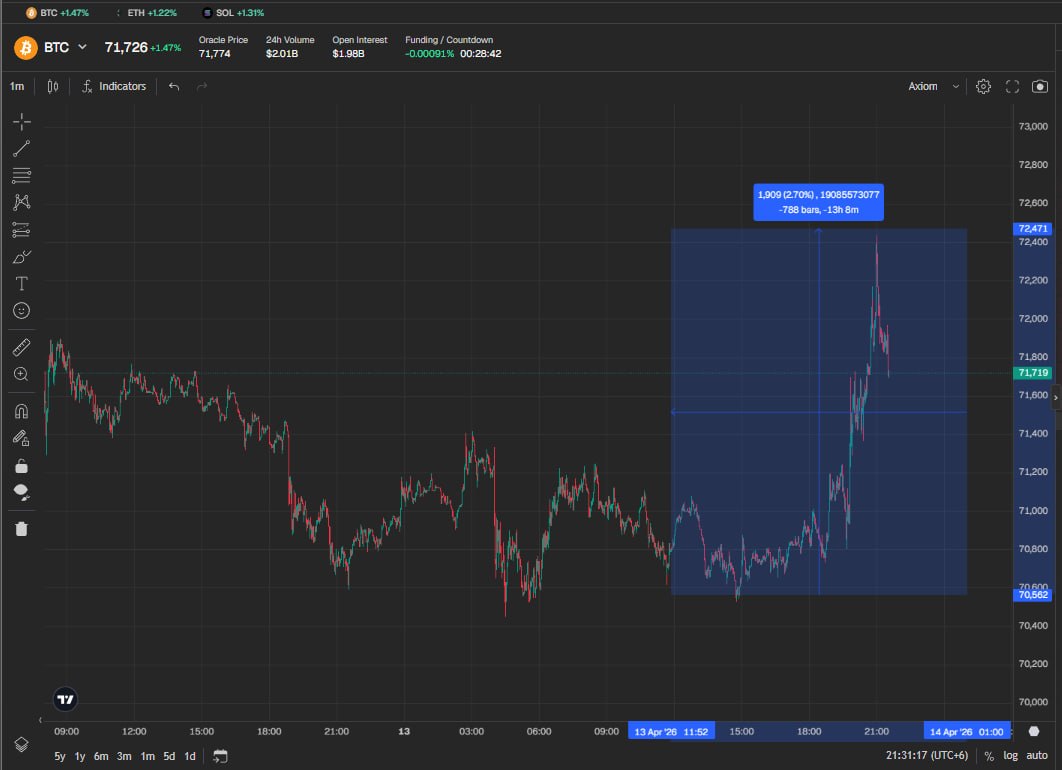Click the measurement info label 1,909 (2.70%)
The width and height of the screenshot is (1062, 770).
818,202
